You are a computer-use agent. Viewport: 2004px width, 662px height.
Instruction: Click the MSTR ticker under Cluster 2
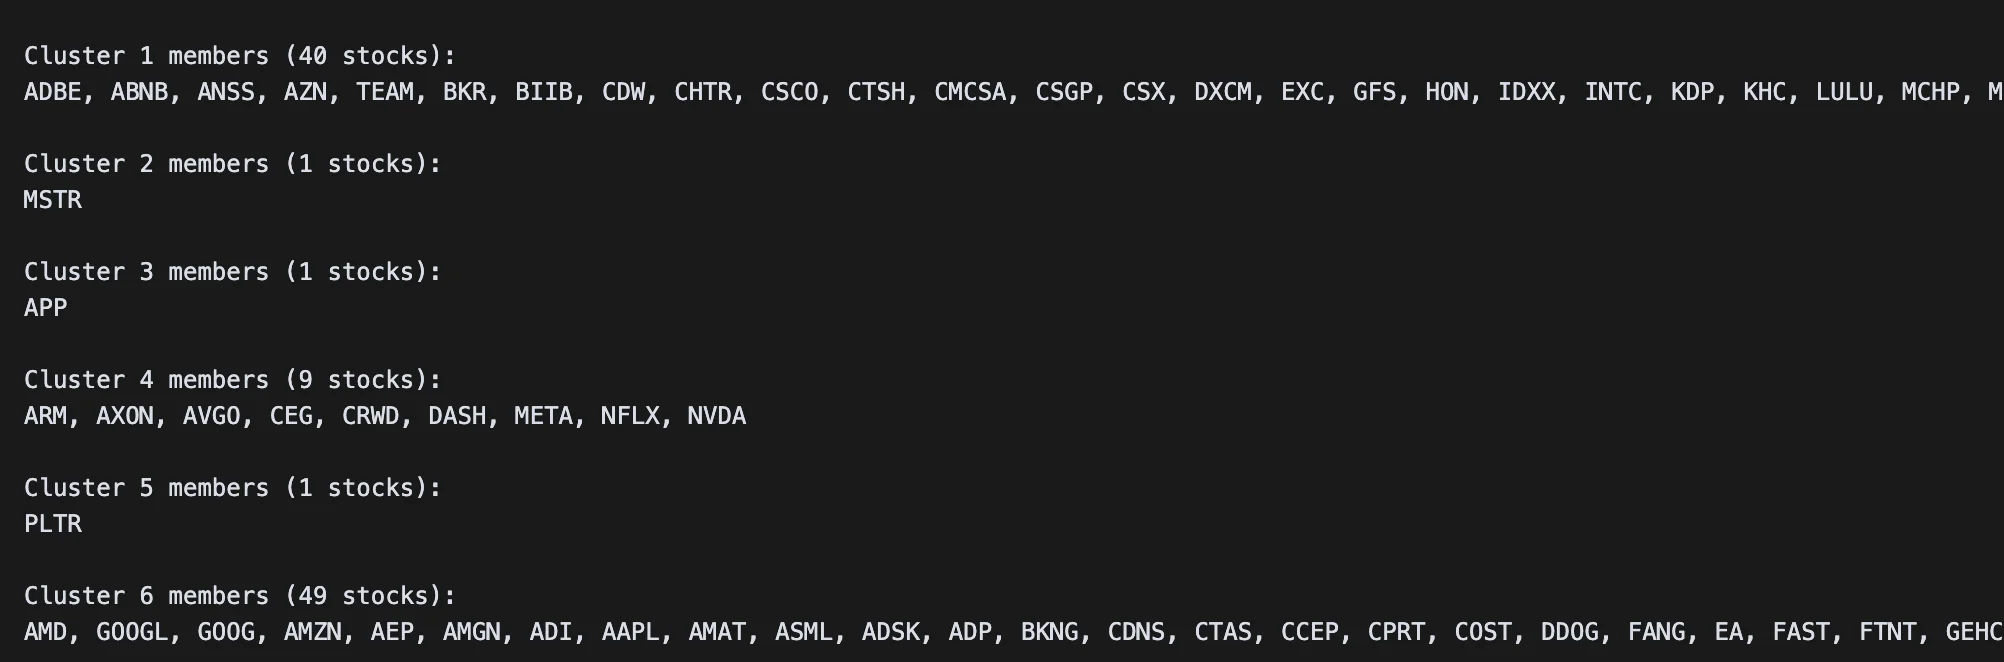coord(53,200)
